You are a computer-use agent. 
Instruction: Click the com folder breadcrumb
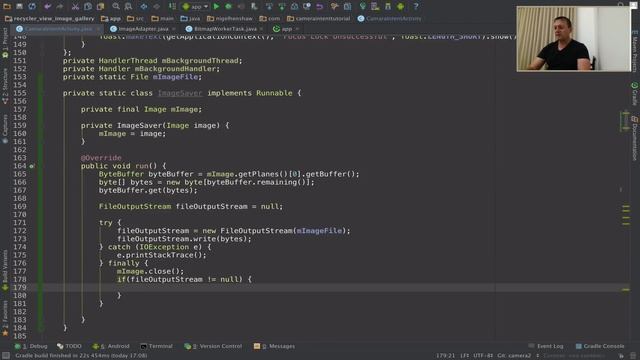[270, 18]
